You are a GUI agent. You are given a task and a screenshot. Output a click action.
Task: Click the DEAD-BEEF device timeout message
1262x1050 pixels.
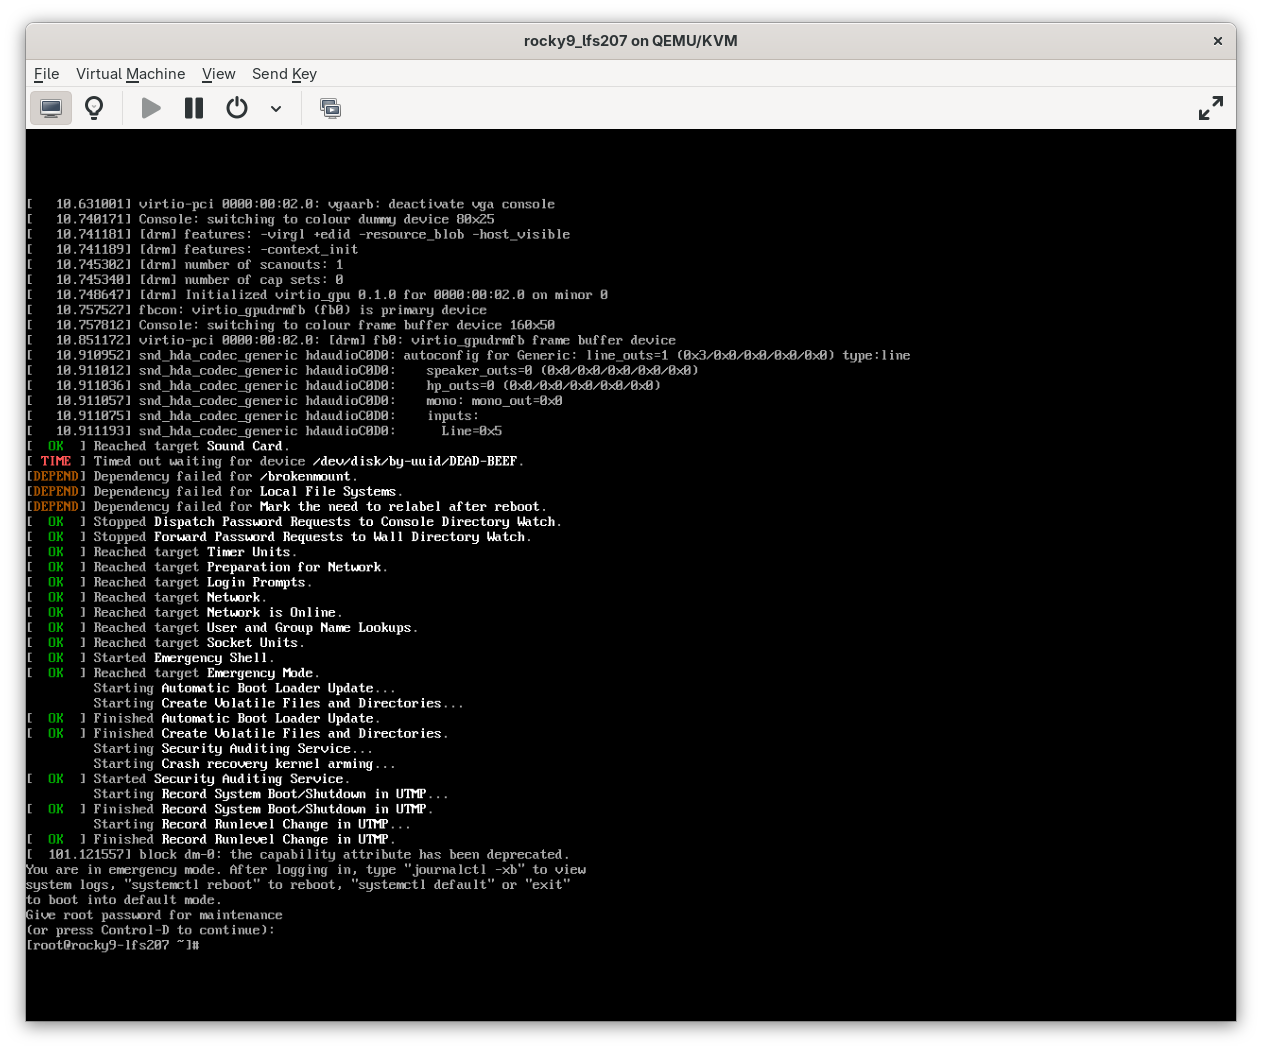coord(273,461)
